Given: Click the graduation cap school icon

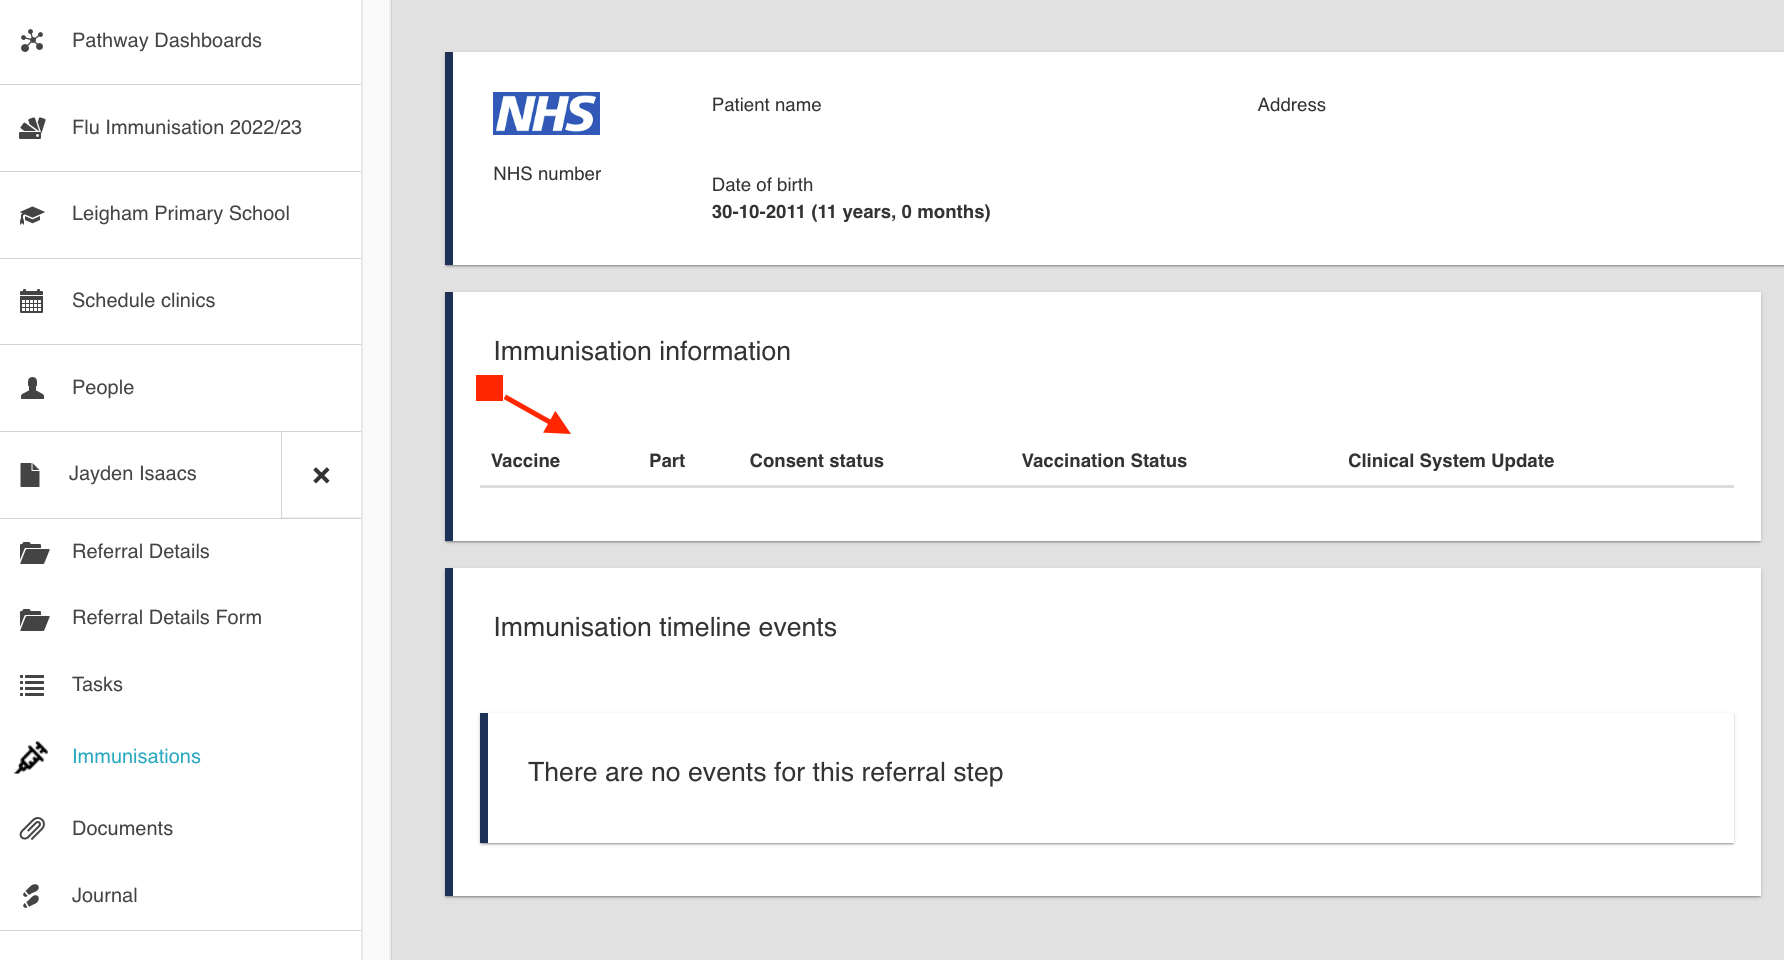Looking at the screenshot, I should click(32, 215).
